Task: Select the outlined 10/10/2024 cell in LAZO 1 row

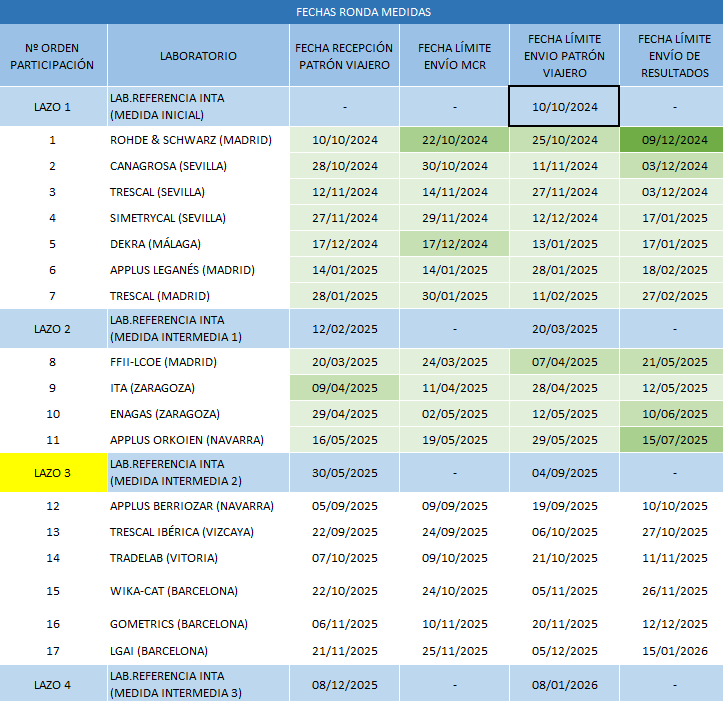Action: [x=564, y=107]
